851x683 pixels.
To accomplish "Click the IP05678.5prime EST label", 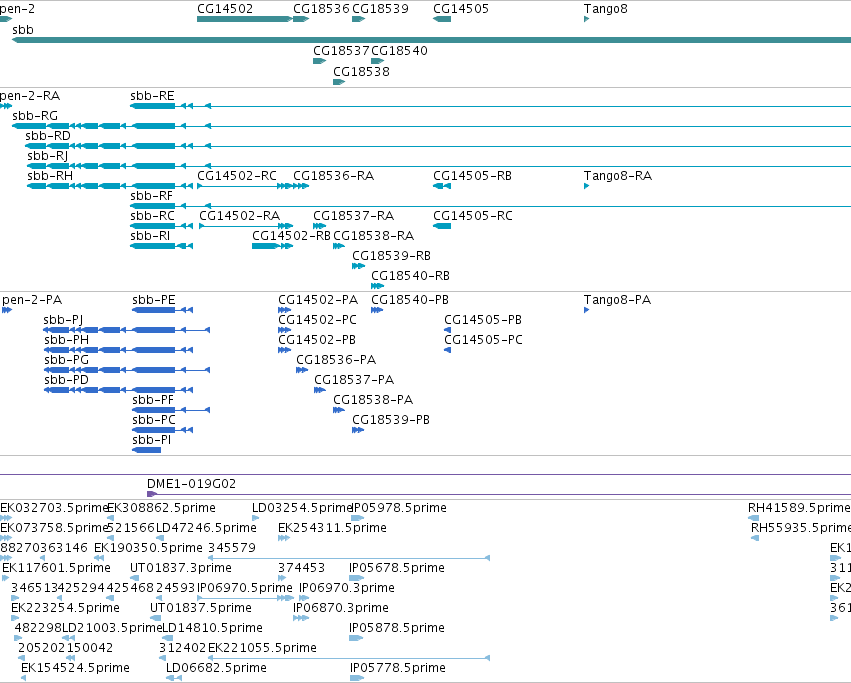I will [397, 568].
